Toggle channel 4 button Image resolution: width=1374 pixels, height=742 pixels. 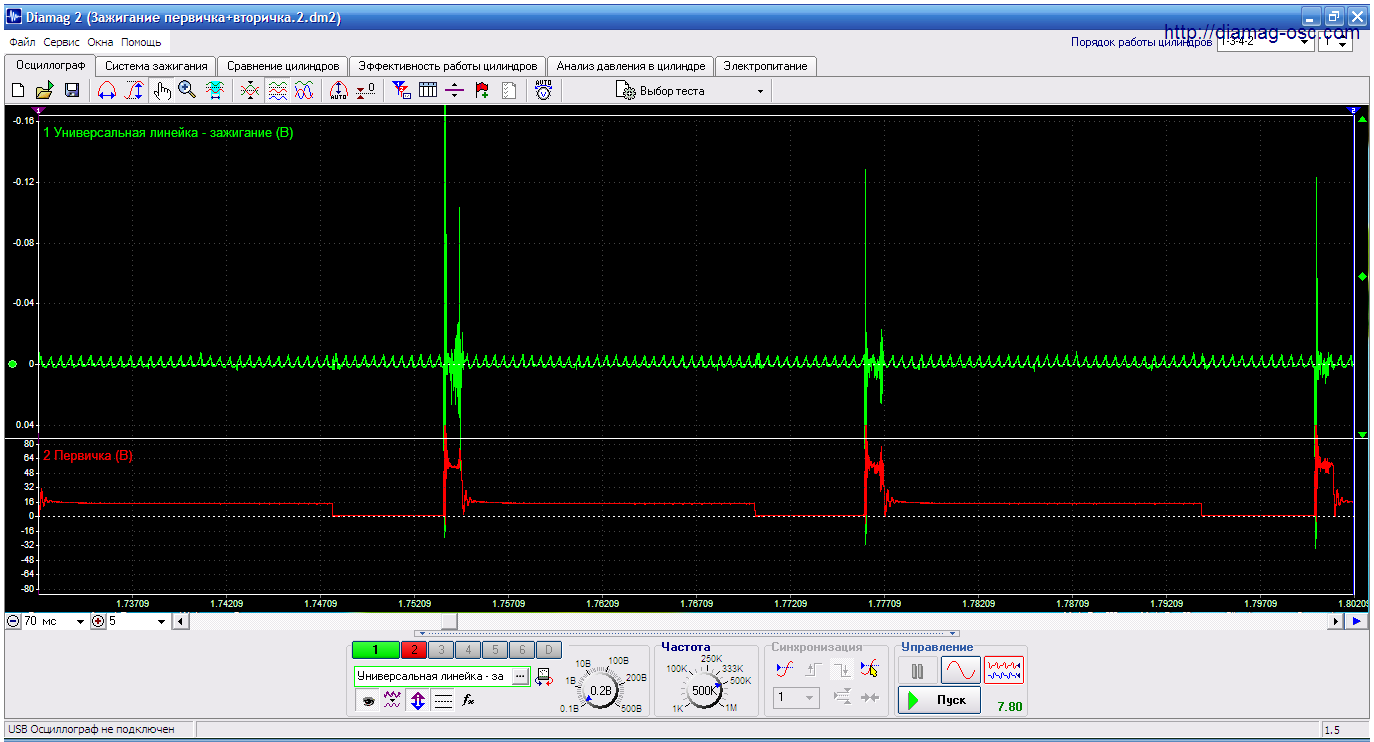468,650
